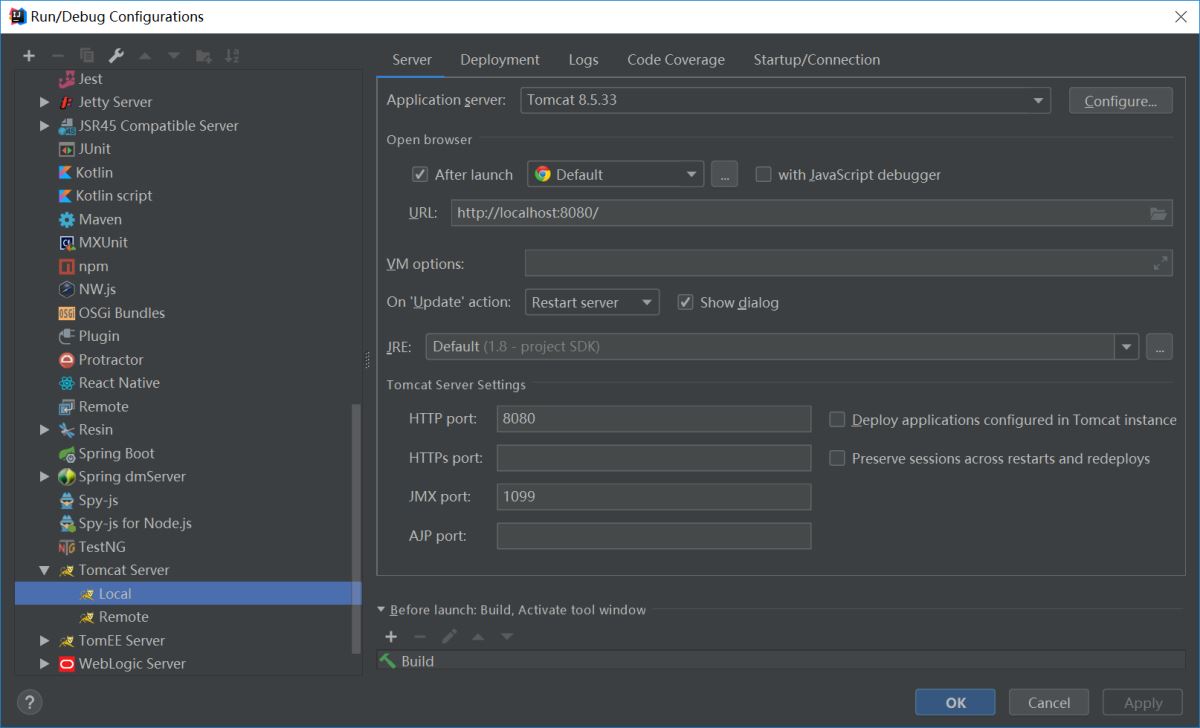The width and height of the screenshot is (1200, 728).
Task: Click the Protractor icon
Action: pyautogui.click(x=67, y=360)
